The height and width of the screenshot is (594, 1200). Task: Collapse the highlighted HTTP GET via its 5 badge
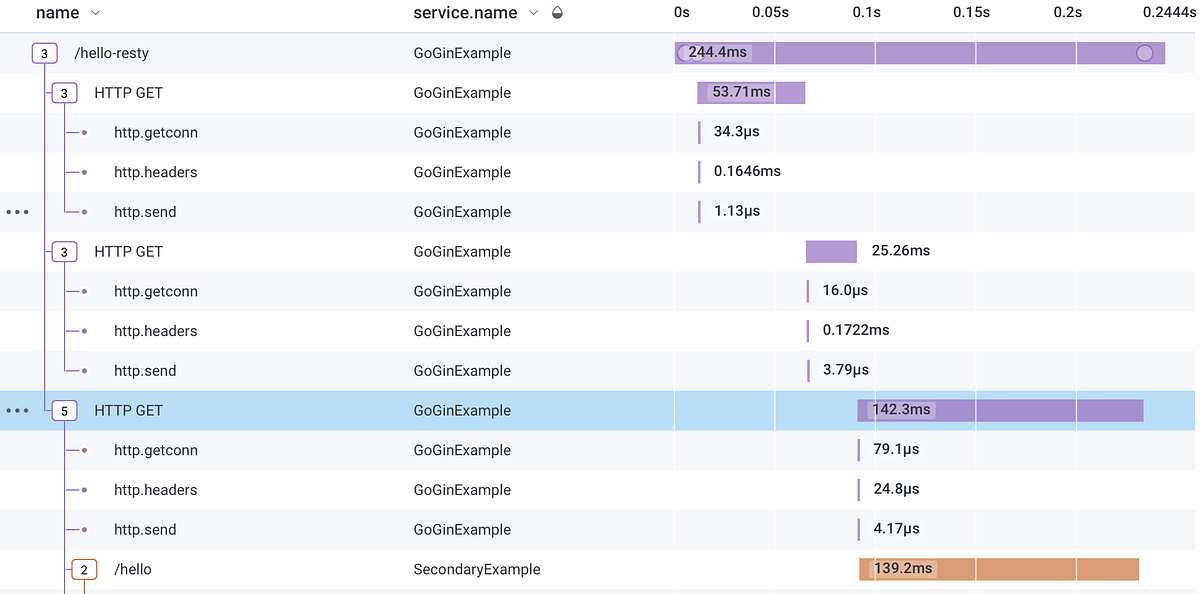point(63,410)
